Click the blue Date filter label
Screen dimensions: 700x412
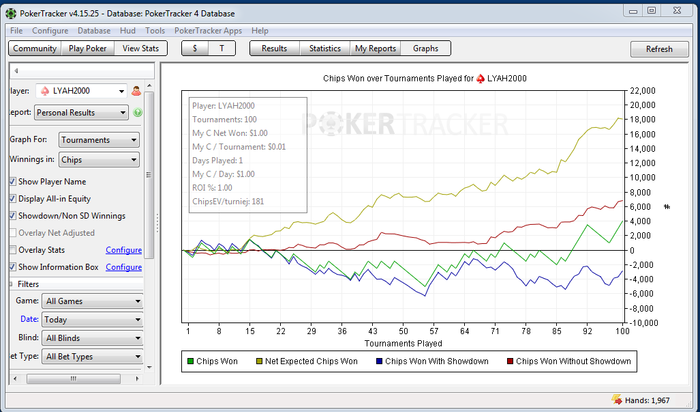29,319
